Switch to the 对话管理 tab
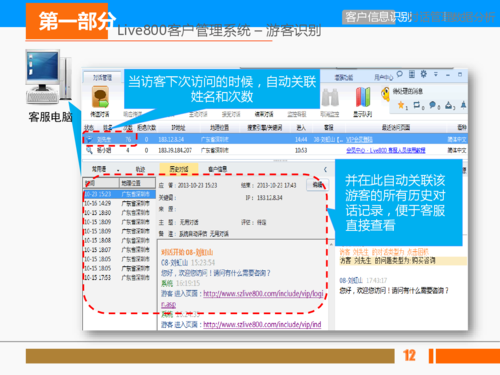Screen dimensions: 500x375 coord(102,77)
